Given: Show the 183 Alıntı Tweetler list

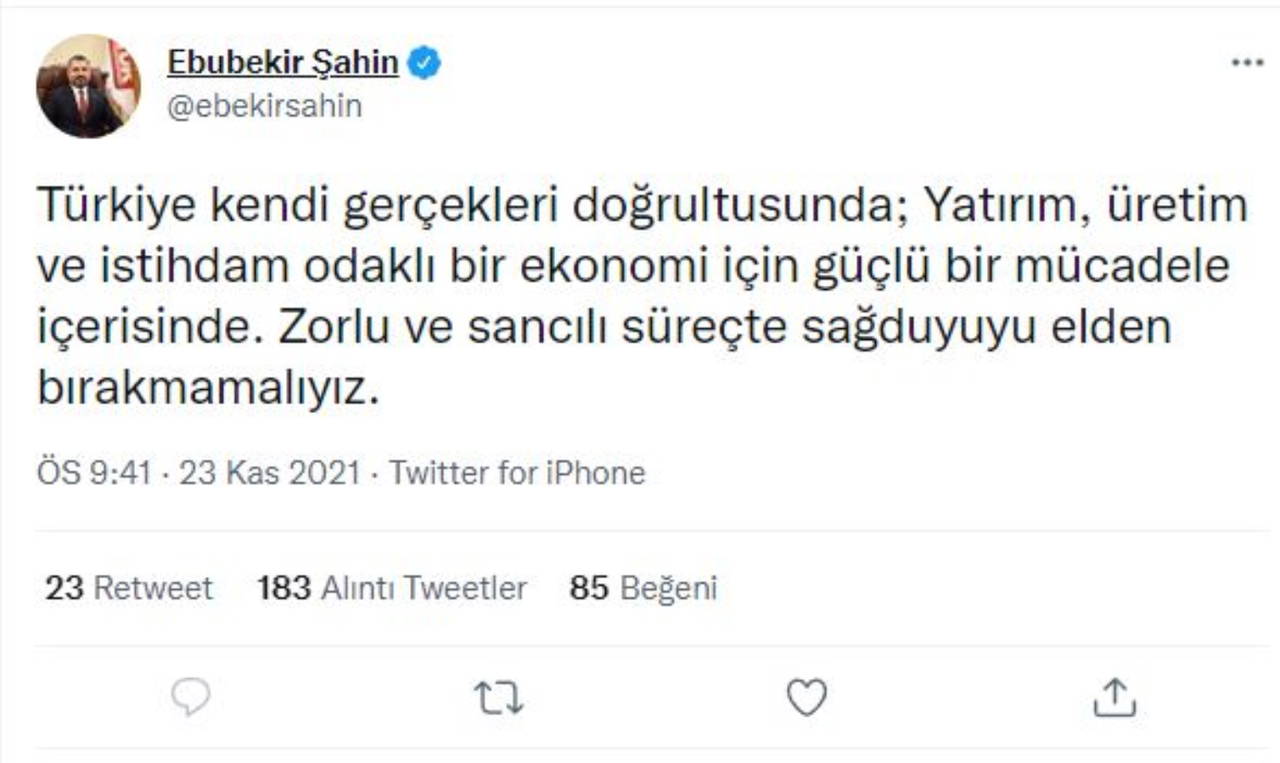Looking at the screenshot, I should pyautogui.click(x=392, y=588).
